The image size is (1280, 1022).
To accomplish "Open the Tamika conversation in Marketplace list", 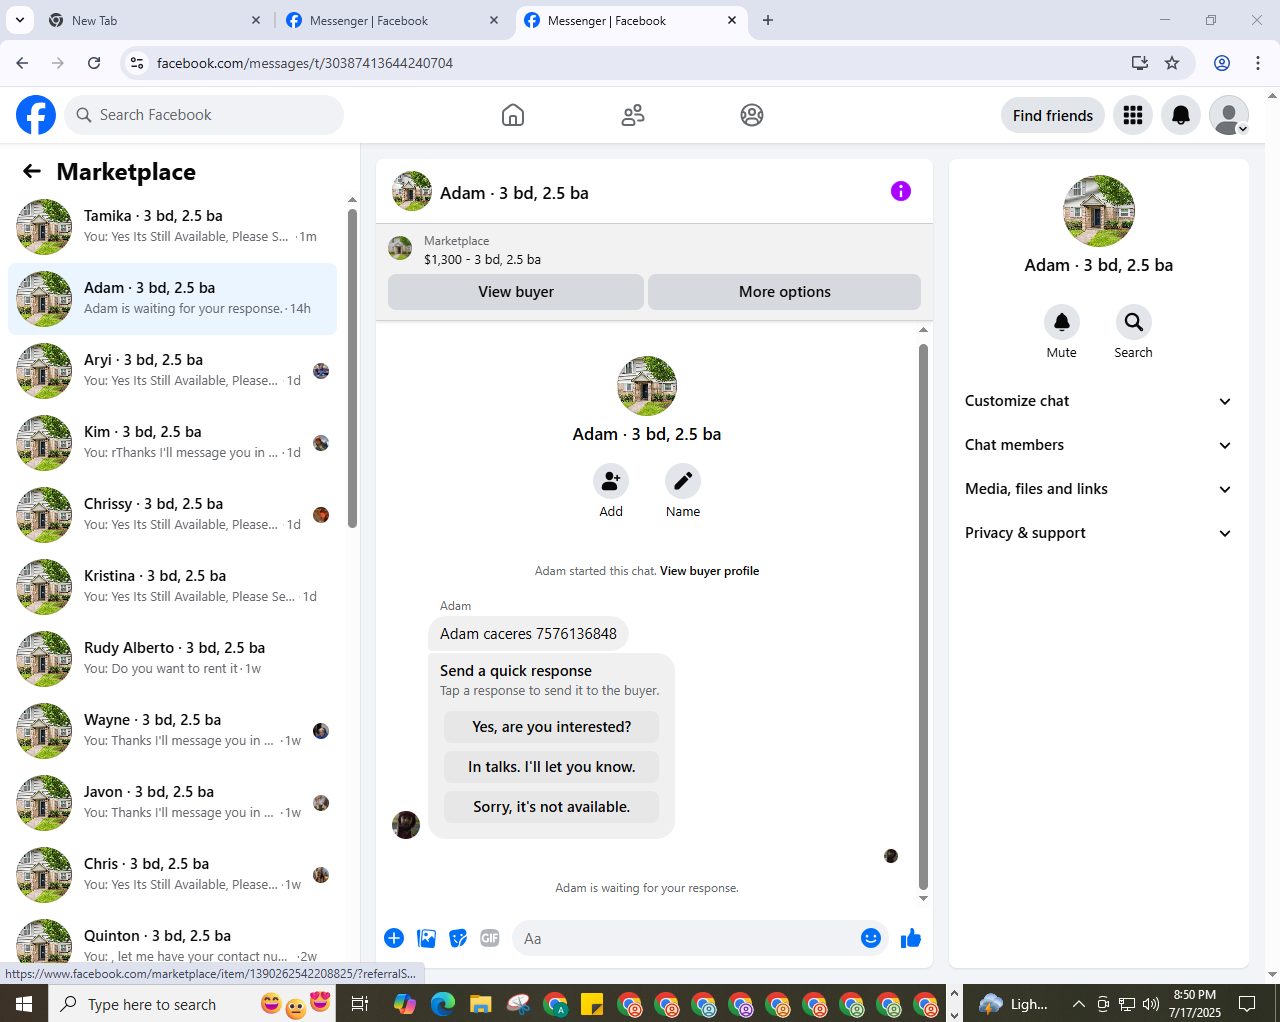I will pos(172,227).
